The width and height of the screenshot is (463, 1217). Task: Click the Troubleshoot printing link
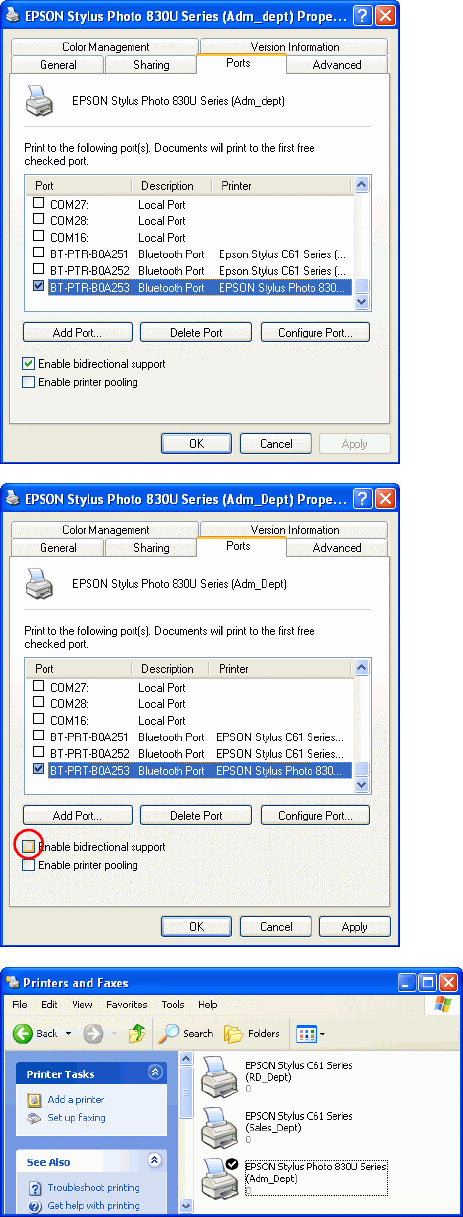93,1188
